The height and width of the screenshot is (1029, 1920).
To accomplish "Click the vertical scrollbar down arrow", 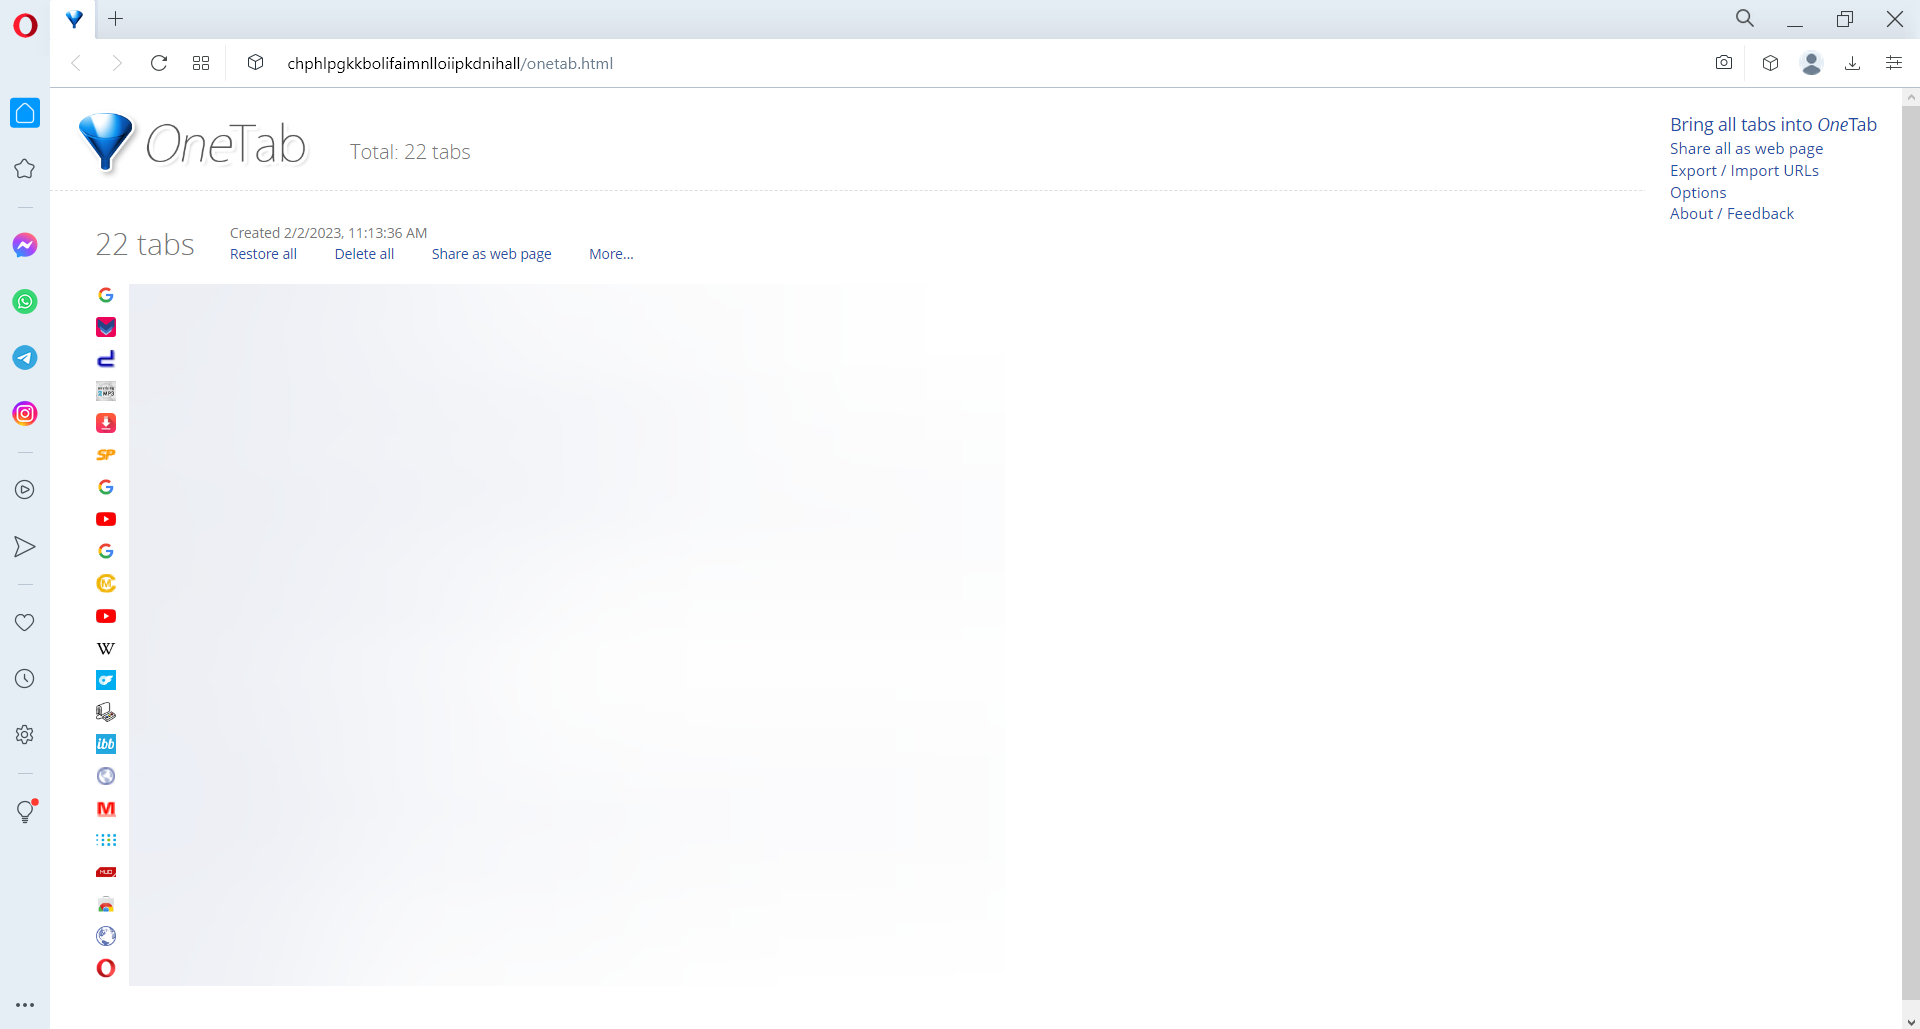I will pyautogui.click(x=1911, y=1020).
